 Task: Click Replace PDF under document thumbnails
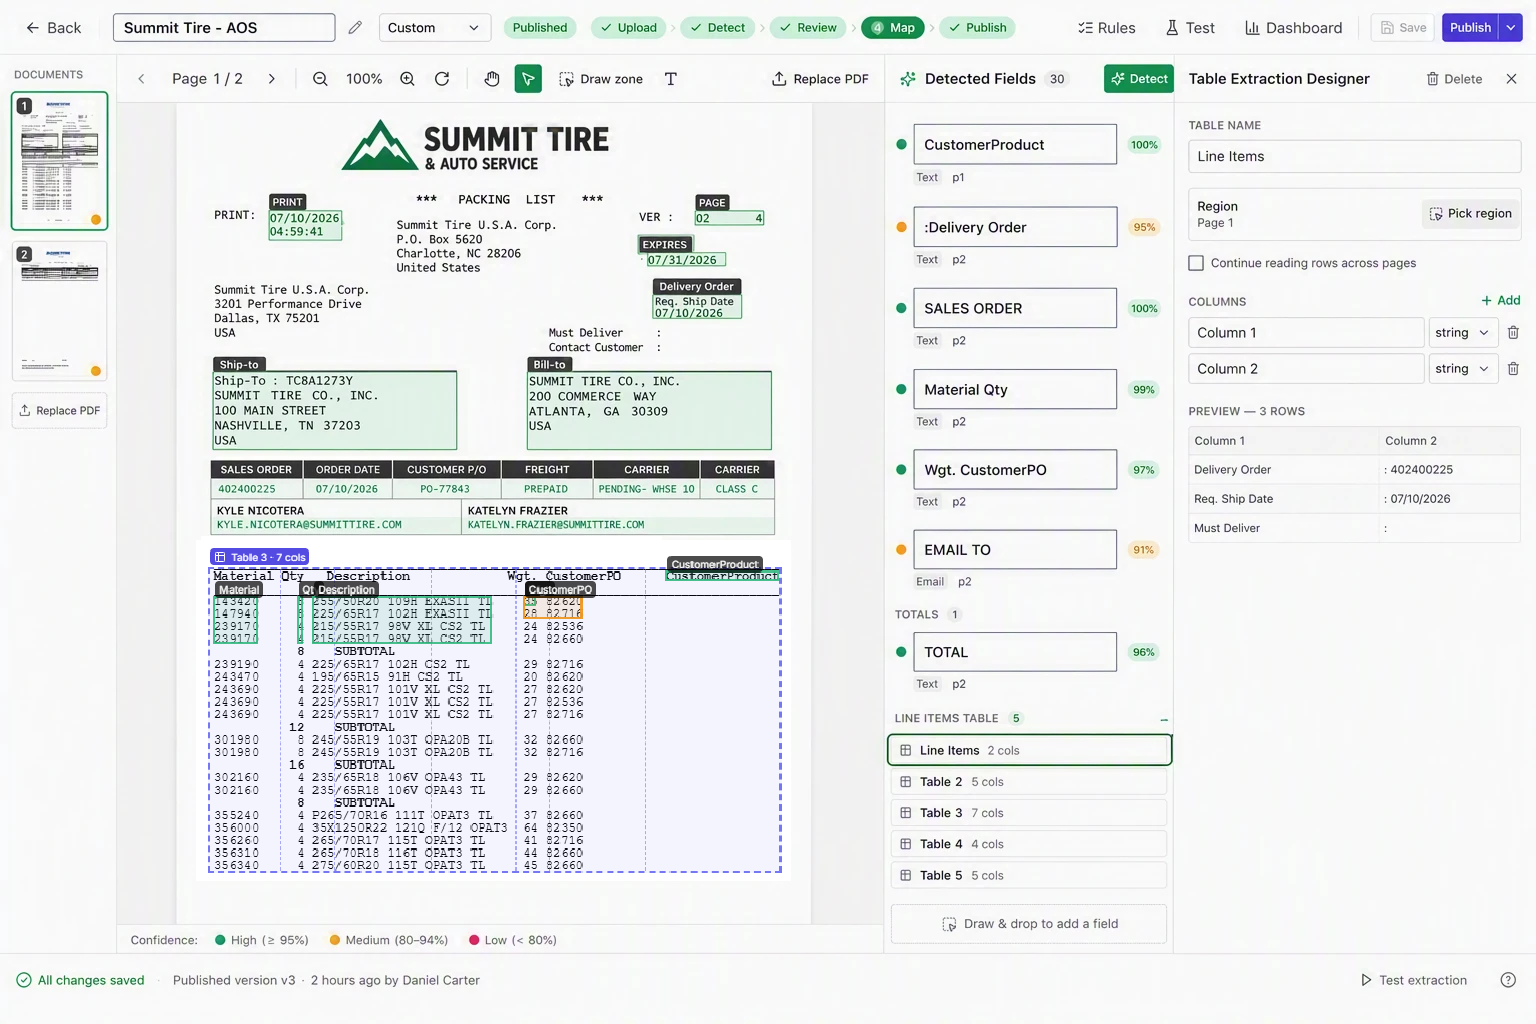[59, 411]
